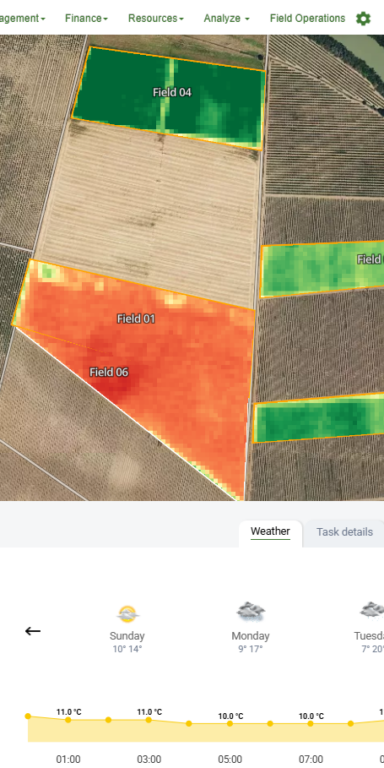Select Sunday's partly sunny weather icon
Image resolution: width=384 pixels, height=768 pixels.
click(x=127, y=614)
